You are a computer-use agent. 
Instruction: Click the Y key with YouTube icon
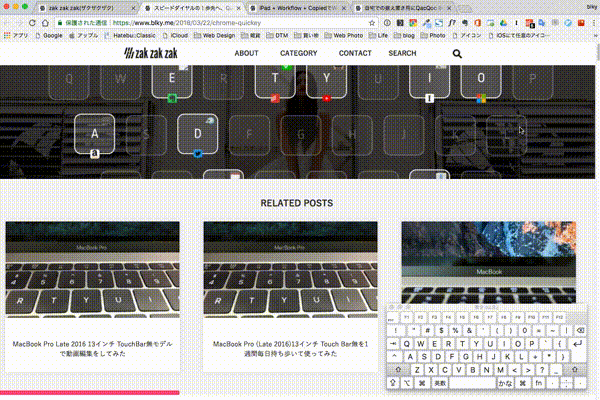coord(326,81)
